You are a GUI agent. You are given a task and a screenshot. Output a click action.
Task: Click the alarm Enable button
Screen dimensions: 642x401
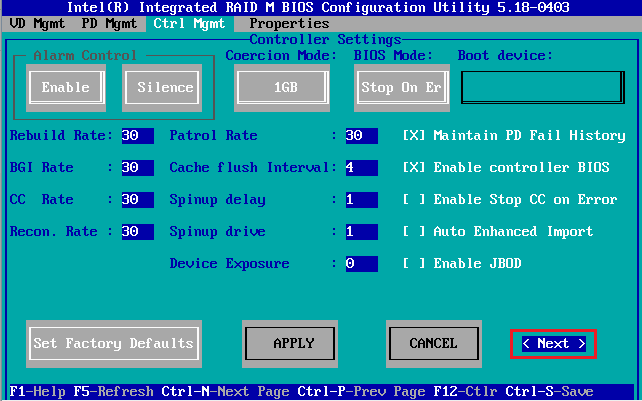click(66, 87)
